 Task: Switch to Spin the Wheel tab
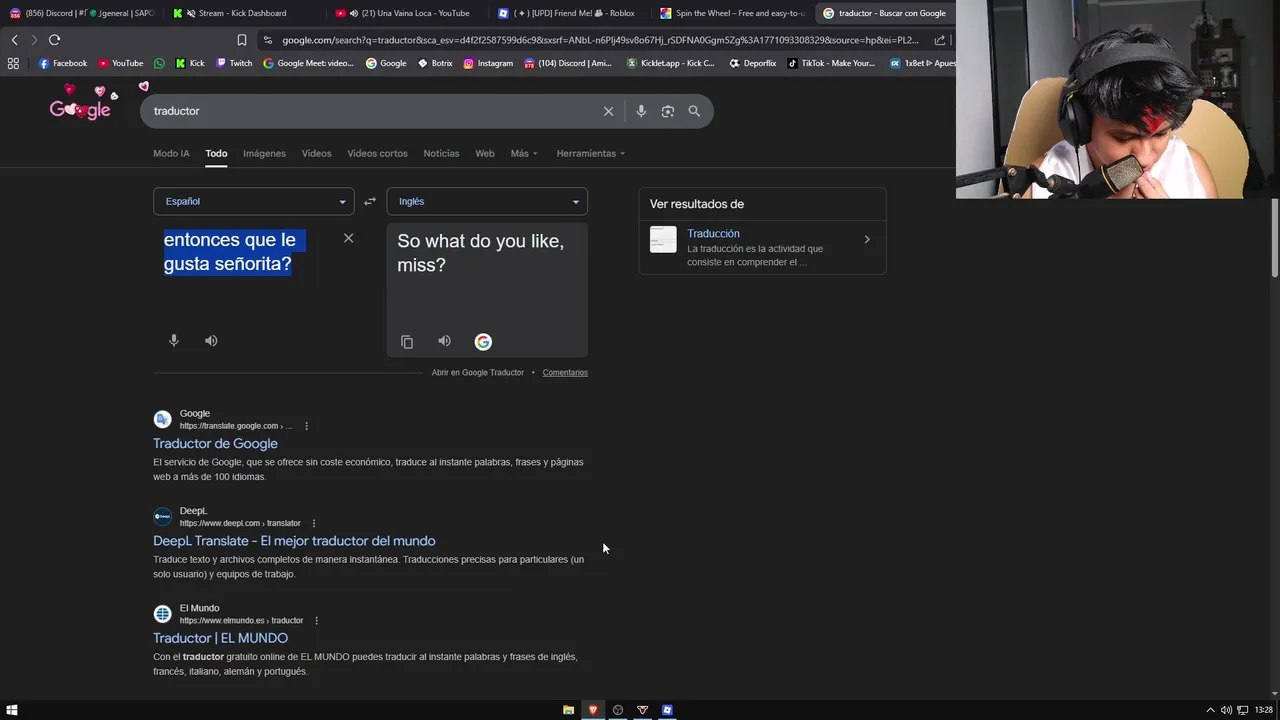pos(731,13)
